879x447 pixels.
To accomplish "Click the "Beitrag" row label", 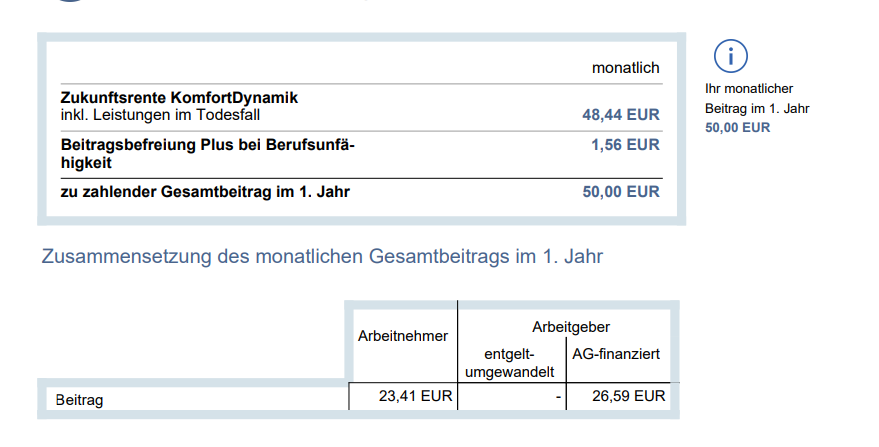I will 80,400.
